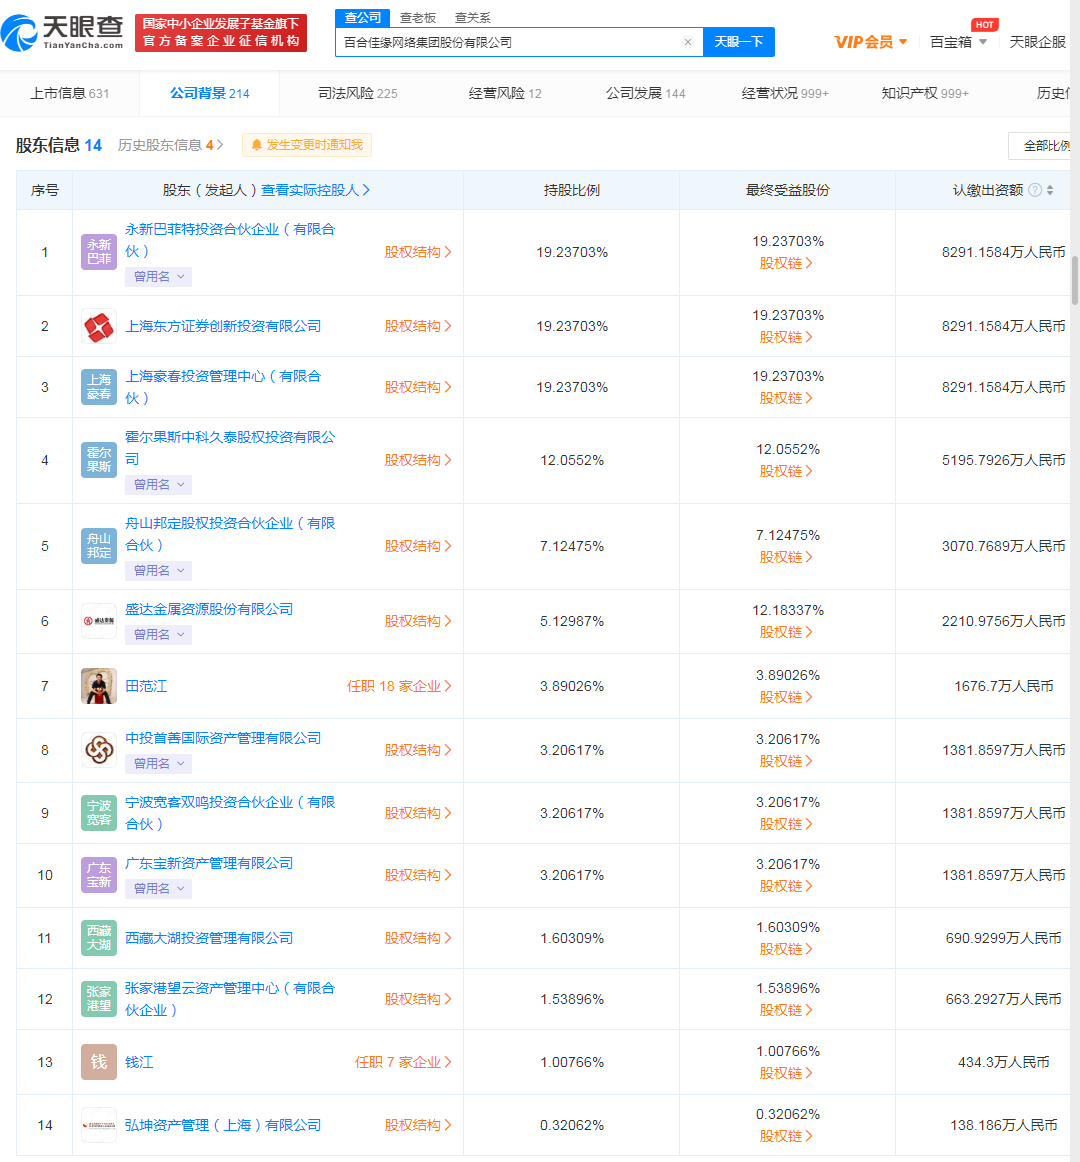Click 查看实际控股人 link
Viewport: 1080px width, 1162px height.
coord(315,190)
